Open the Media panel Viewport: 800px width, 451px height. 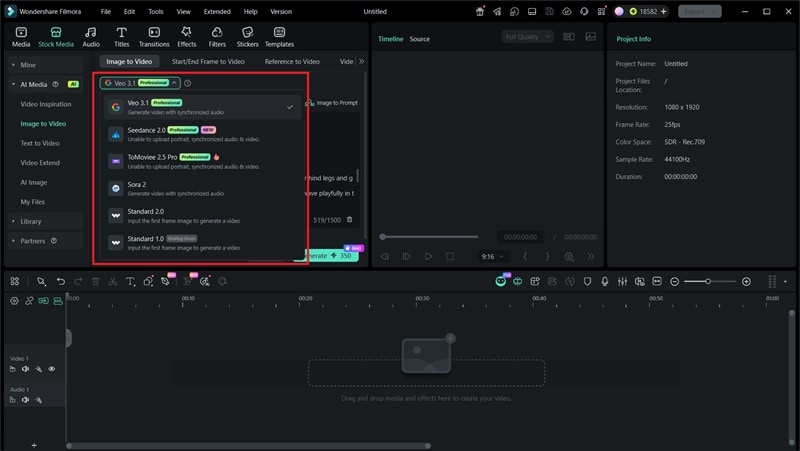point(21,37)
